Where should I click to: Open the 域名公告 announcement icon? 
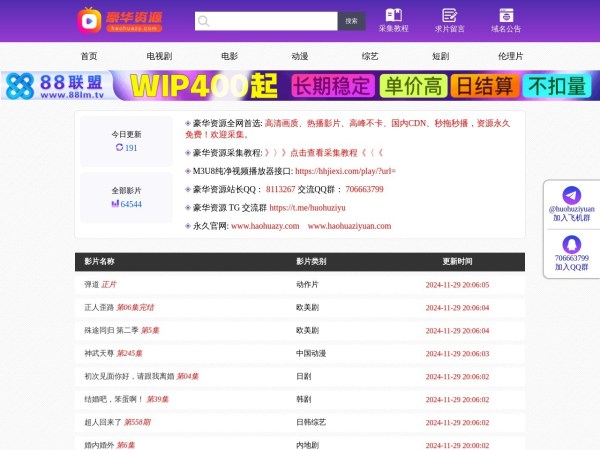coord(506,15)
